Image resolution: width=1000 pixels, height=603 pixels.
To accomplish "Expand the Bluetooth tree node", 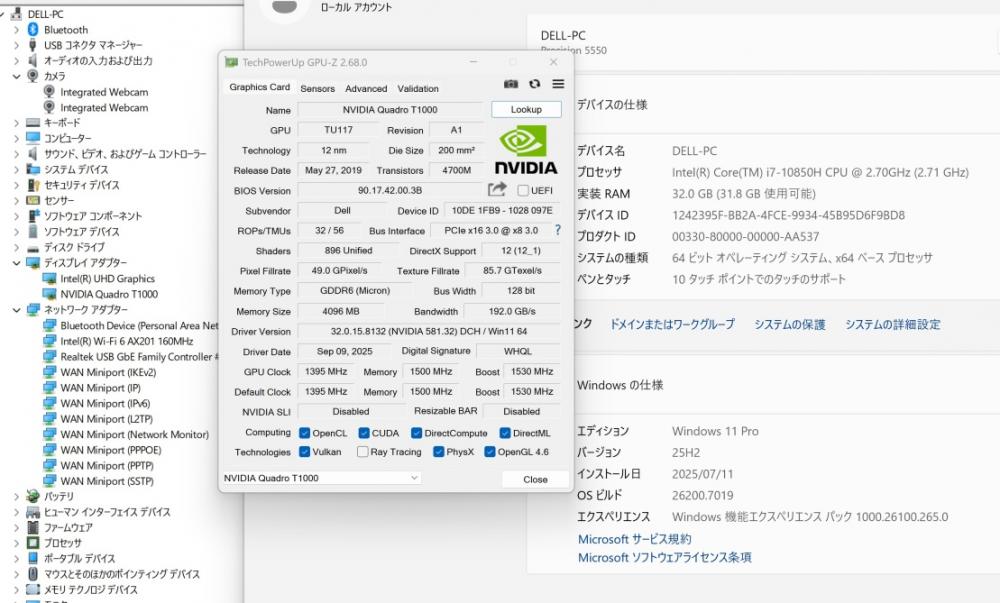I will pyautogui.click(x=17, y=29).
